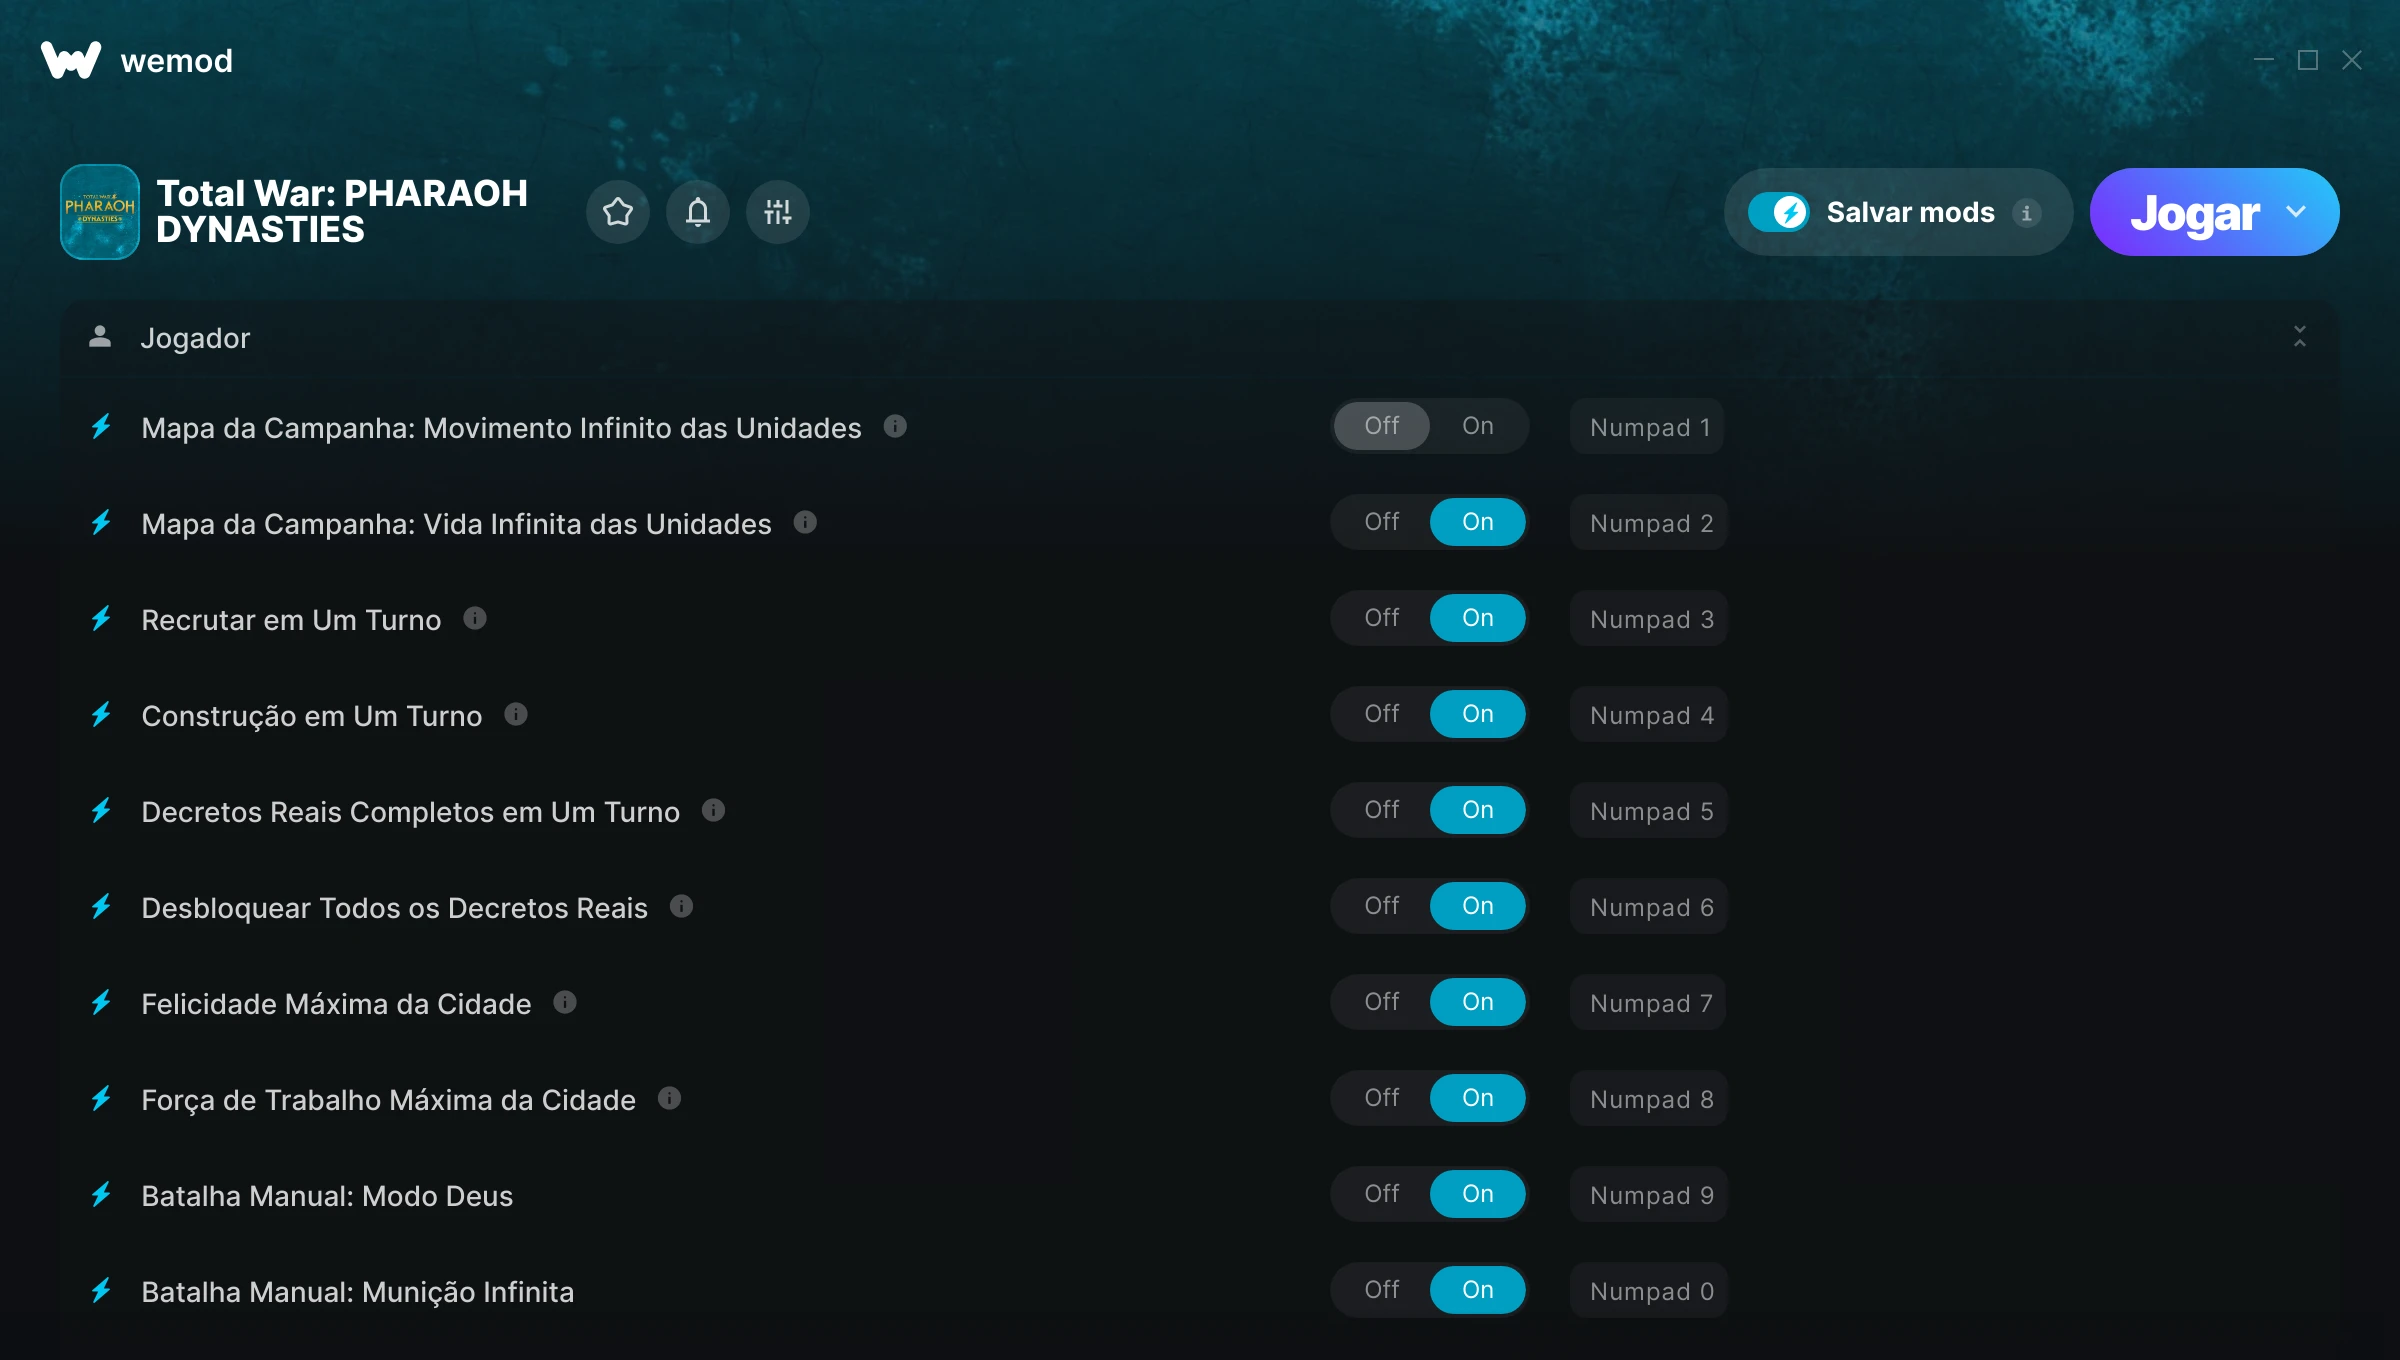Turn on Movimento Infinito das Unidades
Viewport: 2400px width, 1360px height.
1477,426
